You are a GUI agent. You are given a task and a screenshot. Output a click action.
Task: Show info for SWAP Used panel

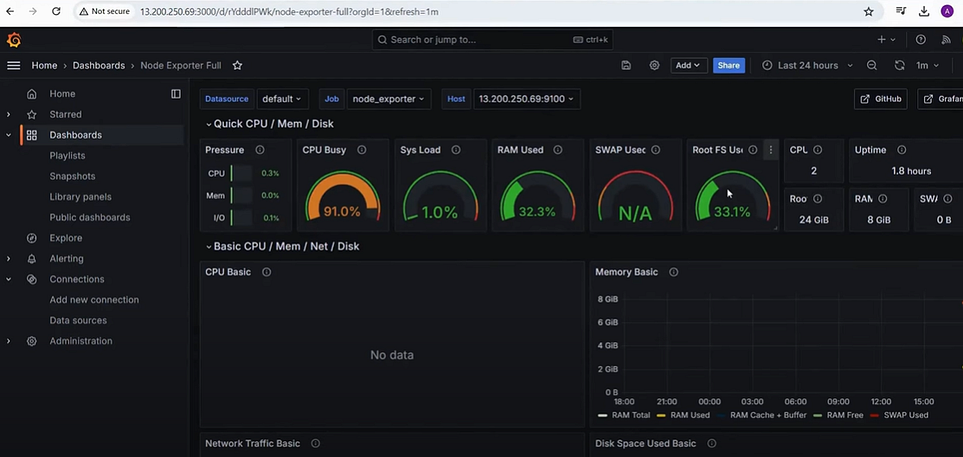coord(655,150)
